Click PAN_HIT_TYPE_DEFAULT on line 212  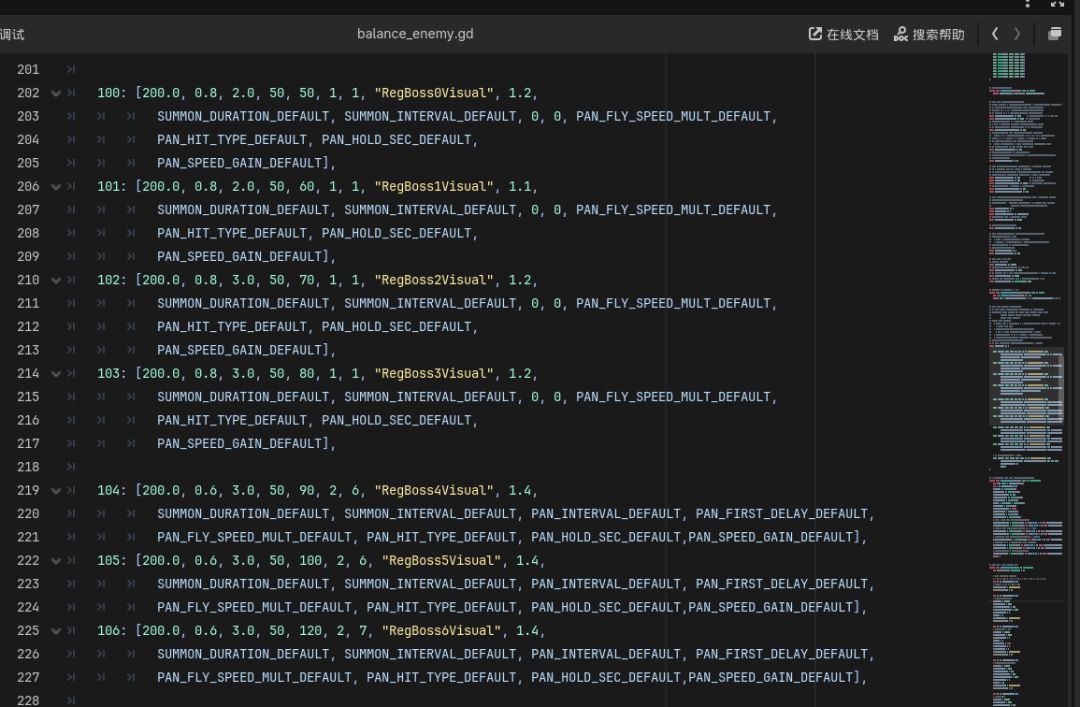232,327
